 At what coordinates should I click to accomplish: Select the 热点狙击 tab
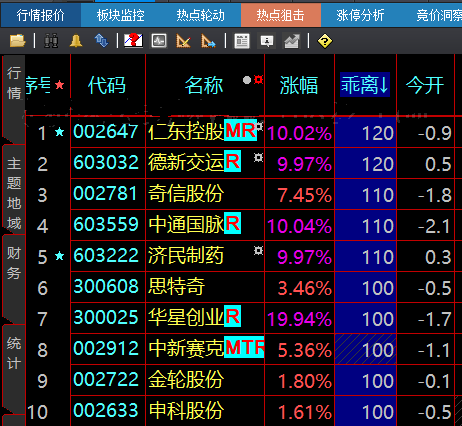tap(281, 15)
